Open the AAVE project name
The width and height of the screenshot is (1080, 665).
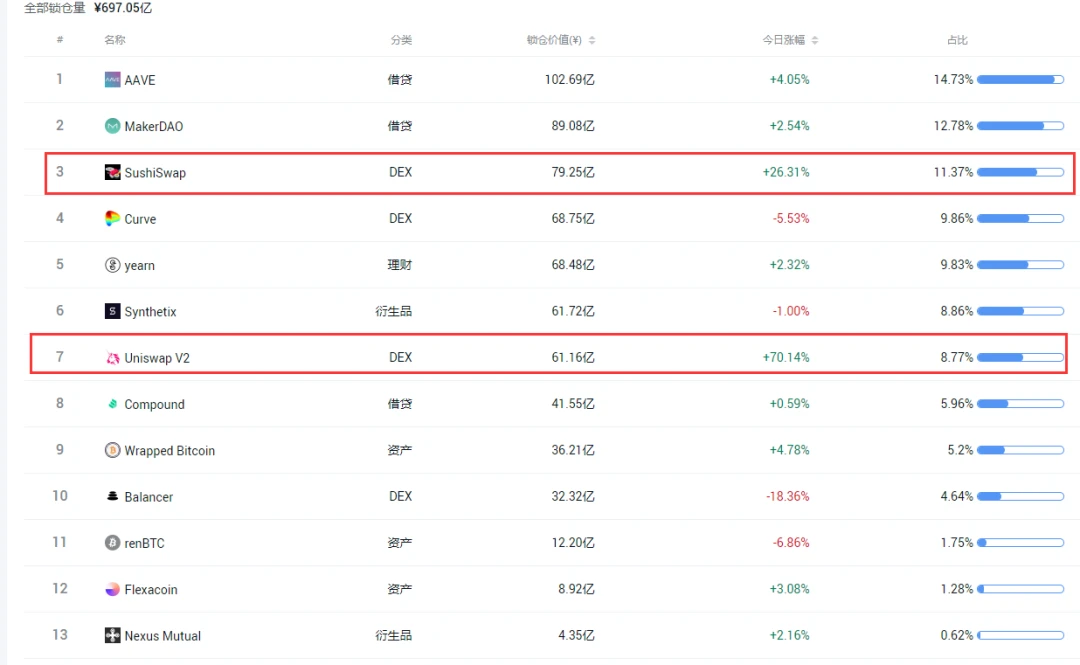click(140, 80)
